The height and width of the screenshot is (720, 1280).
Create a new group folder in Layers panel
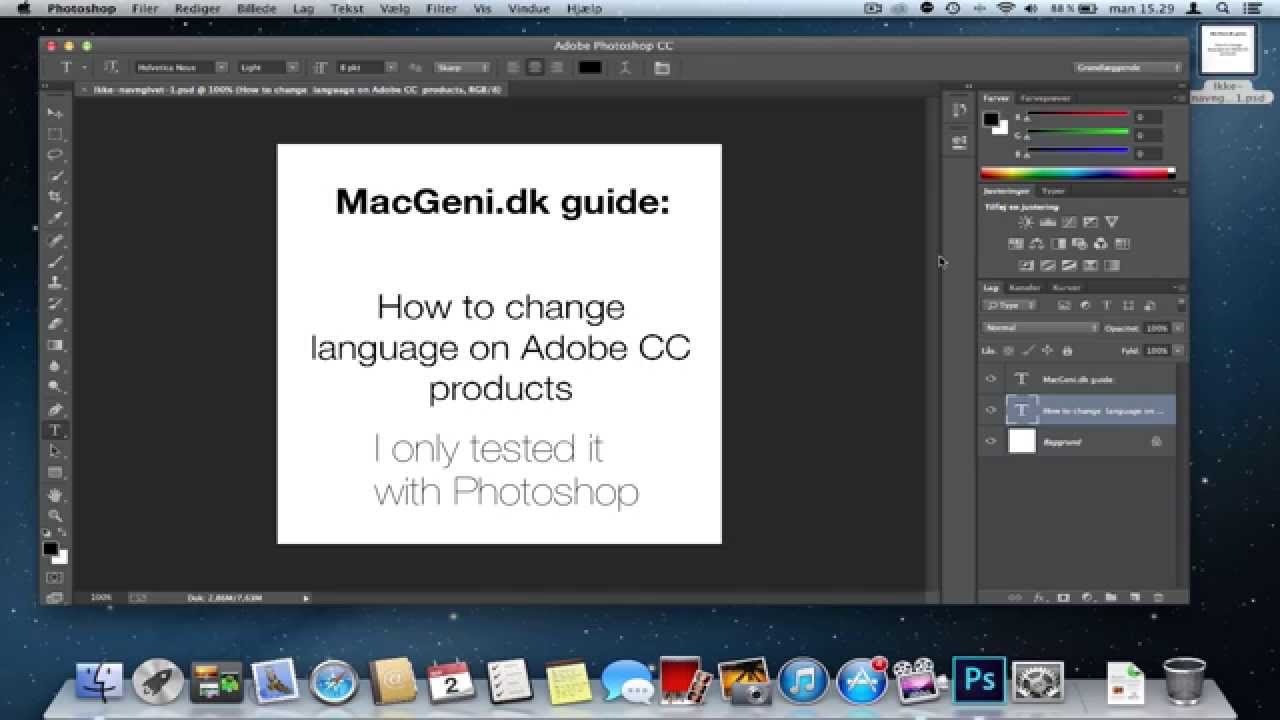point(1110,597)
